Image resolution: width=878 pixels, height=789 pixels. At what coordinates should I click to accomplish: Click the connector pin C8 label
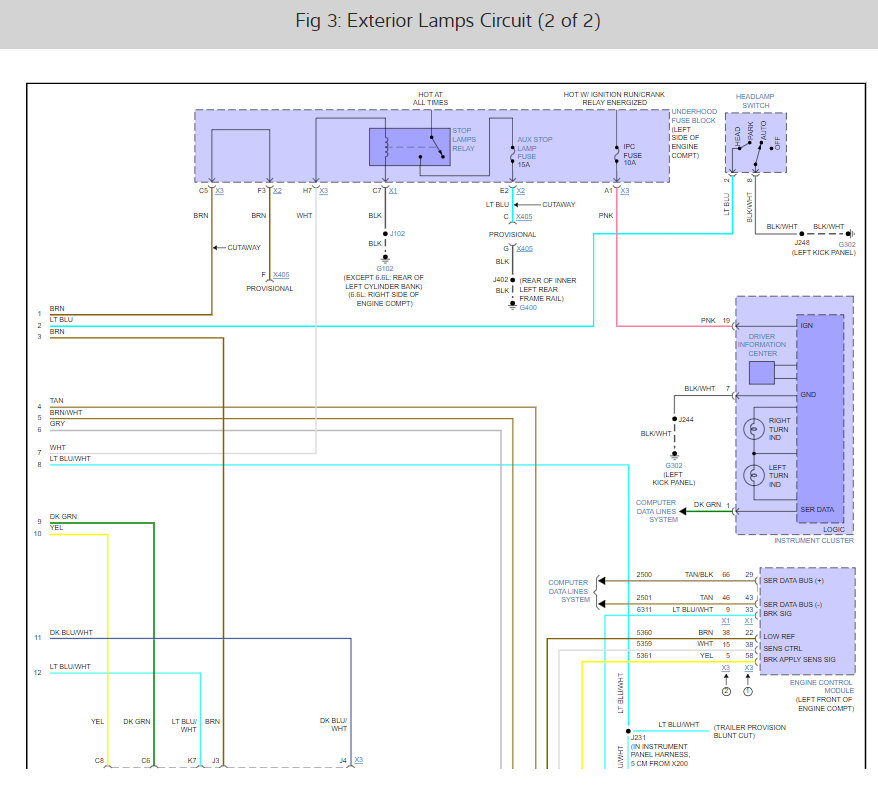(x=99, y=760)
